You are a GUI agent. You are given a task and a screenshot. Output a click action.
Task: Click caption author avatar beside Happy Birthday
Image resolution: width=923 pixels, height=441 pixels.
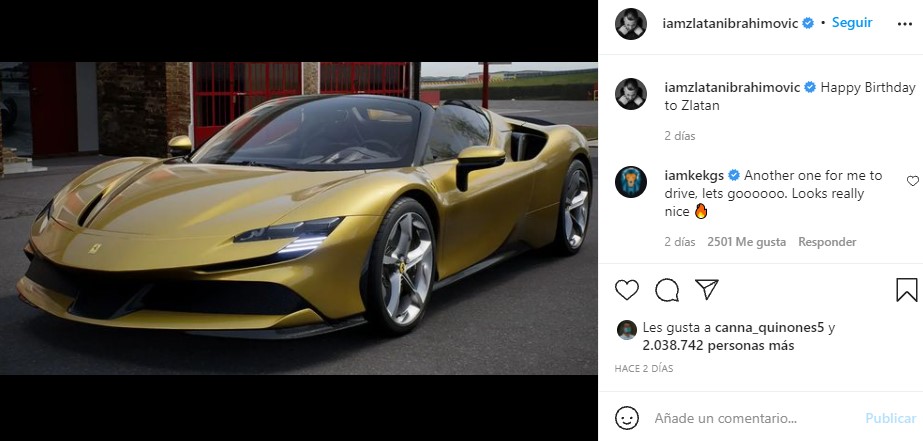click(x=630, y=94)
